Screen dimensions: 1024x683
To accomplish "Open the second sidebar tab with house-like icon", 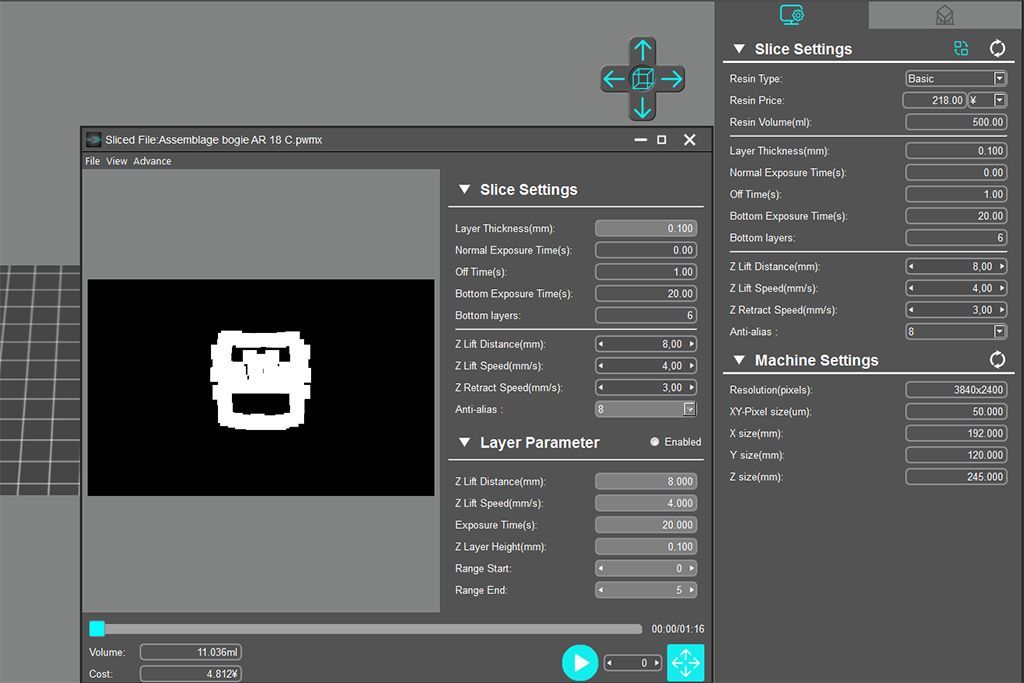I will tap(944, 14).
